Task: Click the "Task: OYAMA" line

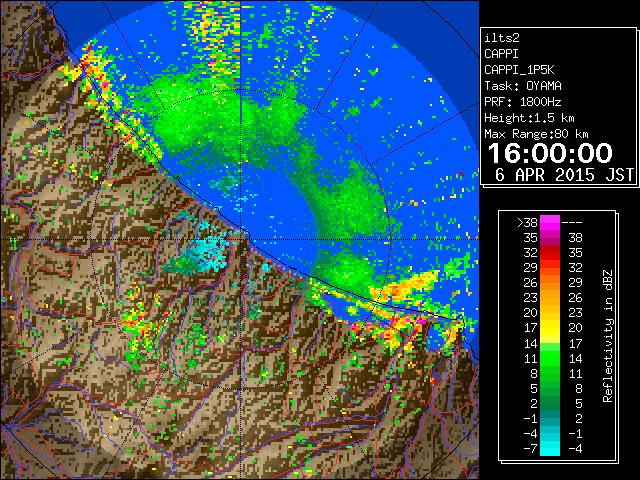Action: (523, 86)
